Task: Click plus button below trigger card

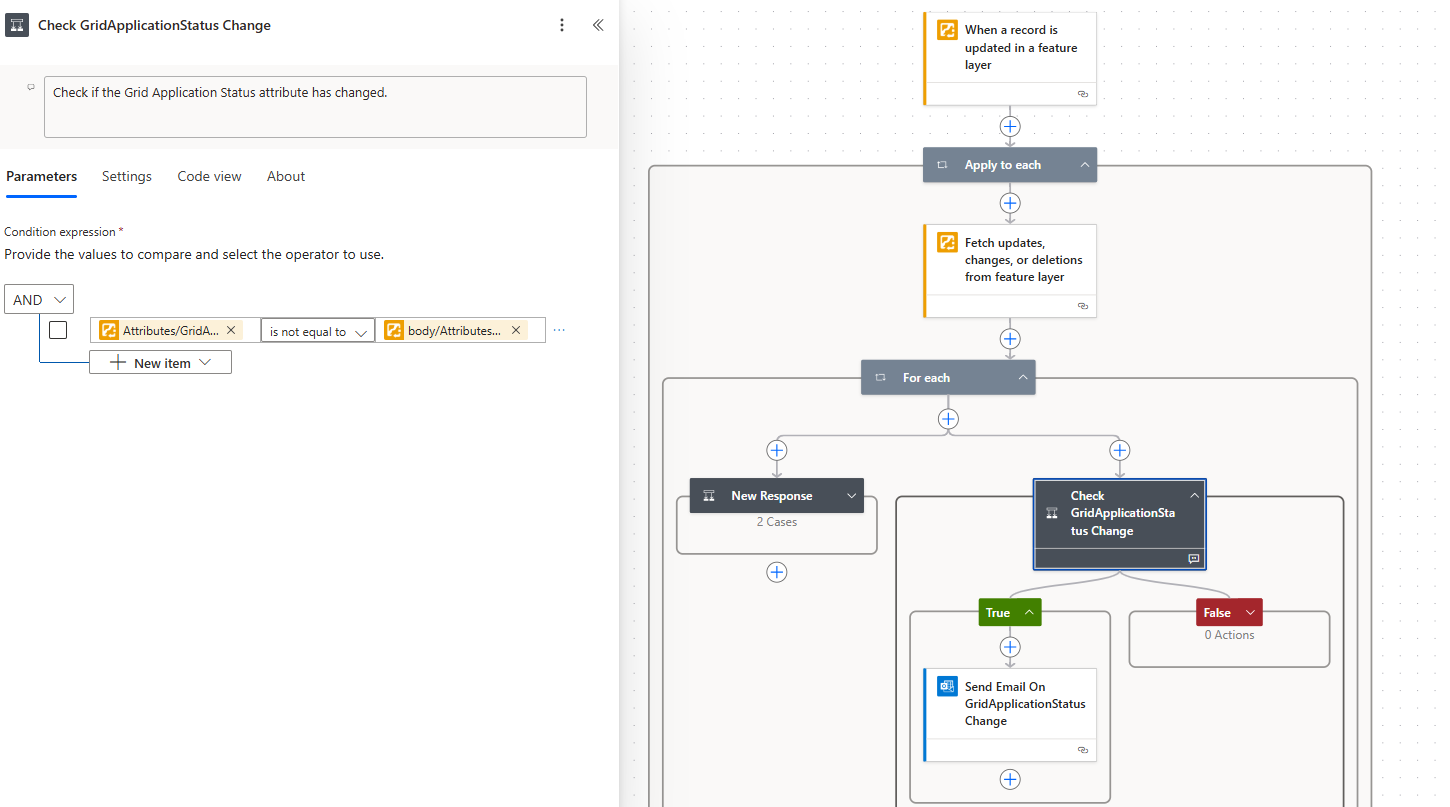Action: 1010,127
